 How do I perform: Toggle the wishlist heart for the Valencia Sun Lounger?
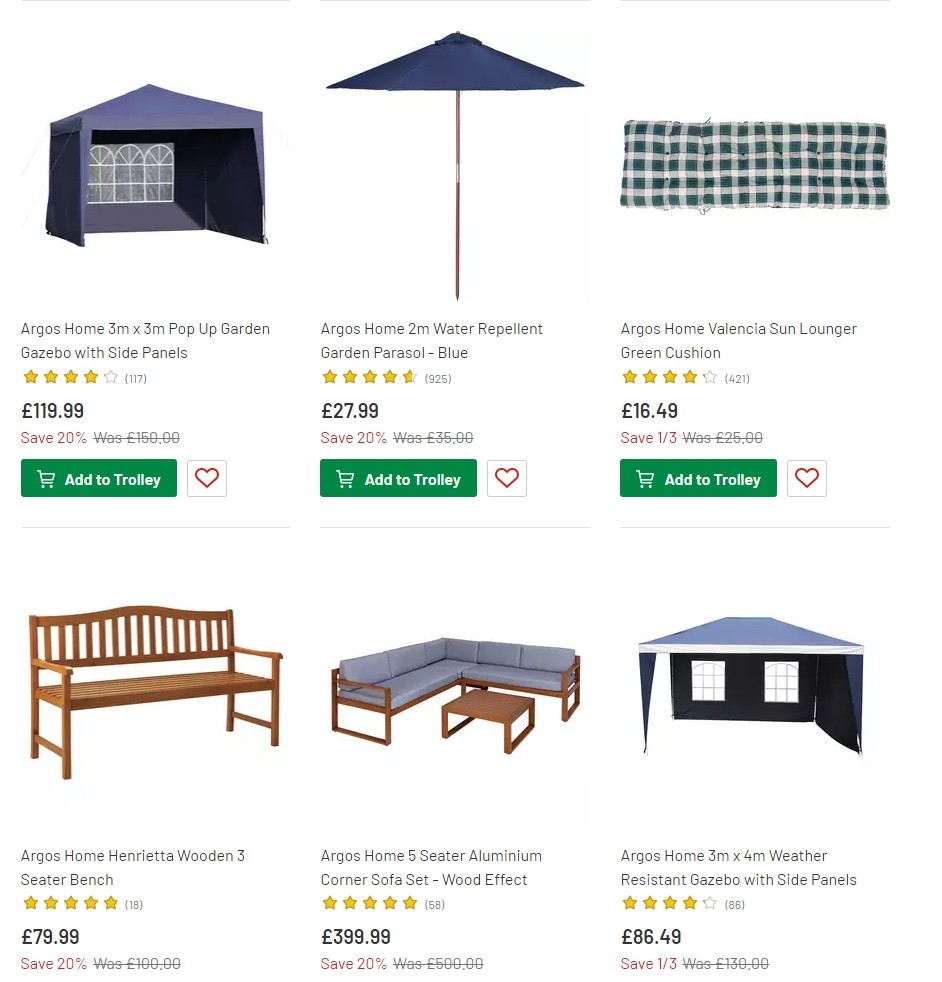(807, 478)
